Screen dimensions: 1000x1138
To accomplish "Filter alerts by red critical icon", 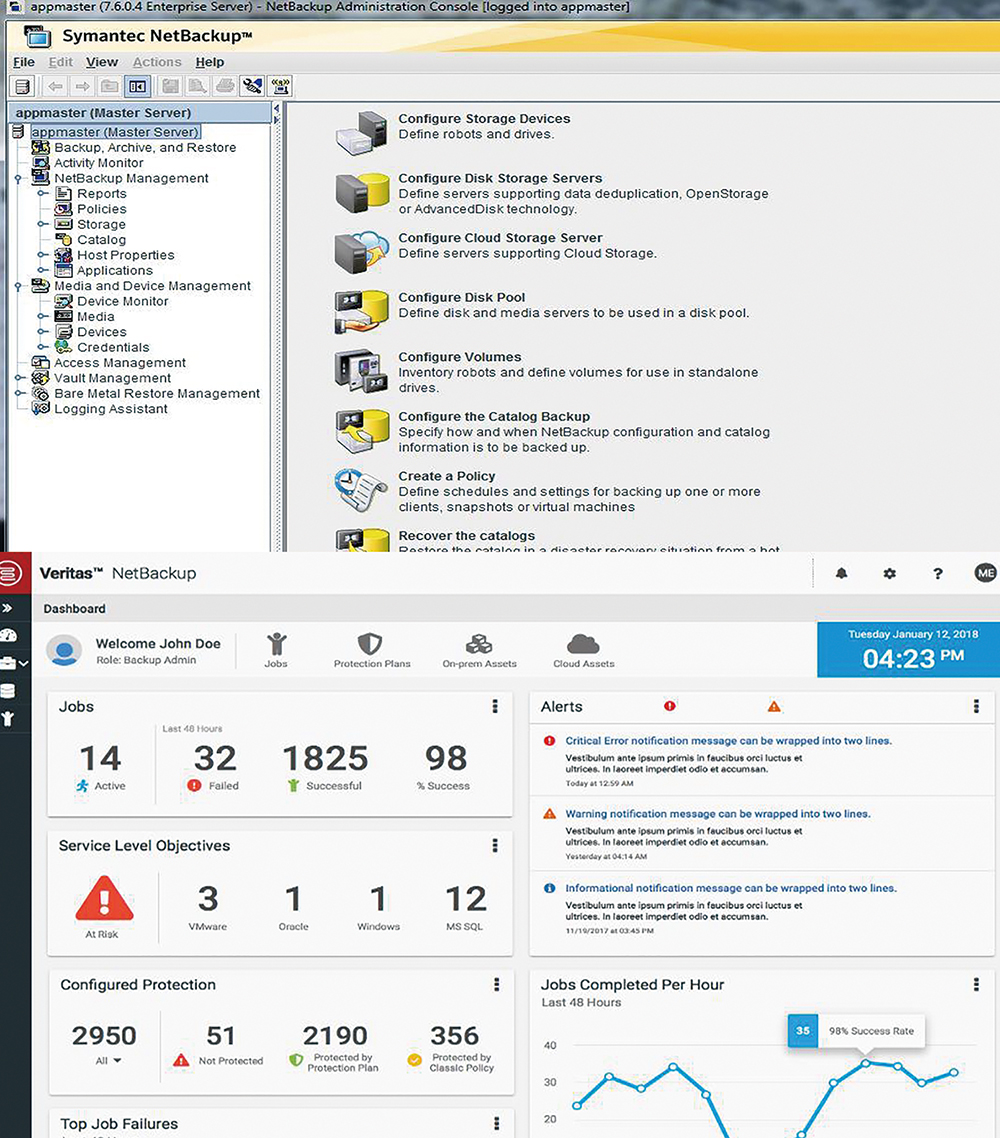I will coord(670,705).
